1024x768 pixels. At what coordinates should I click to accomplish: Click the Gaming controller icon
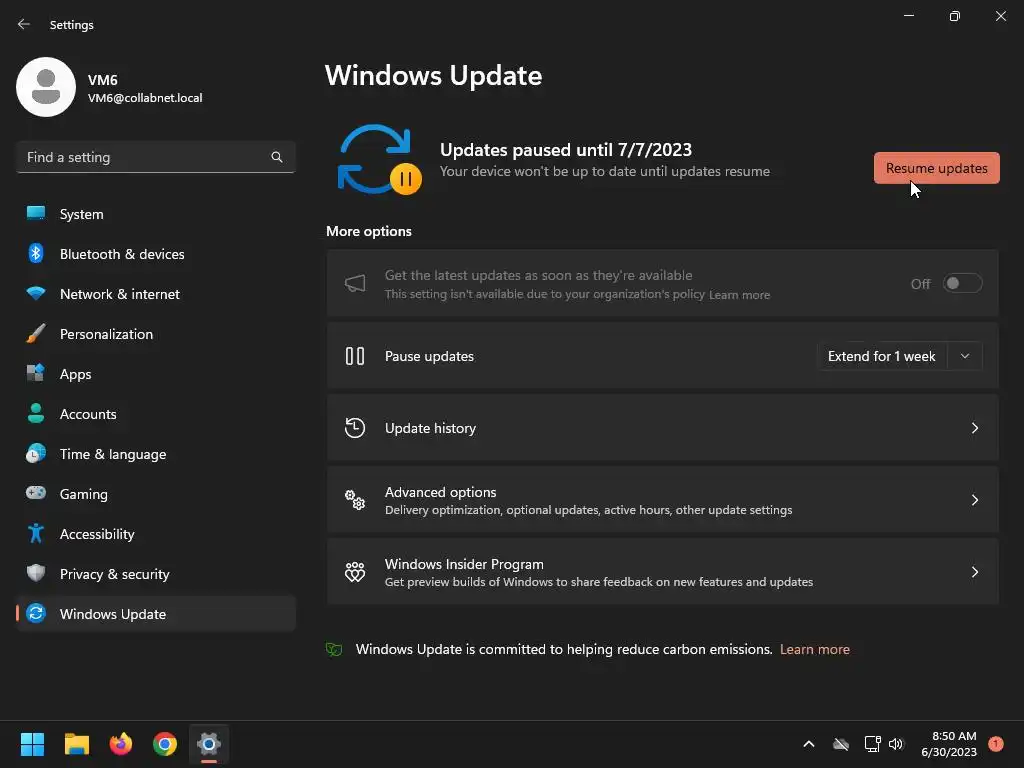[x=36, y=493]
